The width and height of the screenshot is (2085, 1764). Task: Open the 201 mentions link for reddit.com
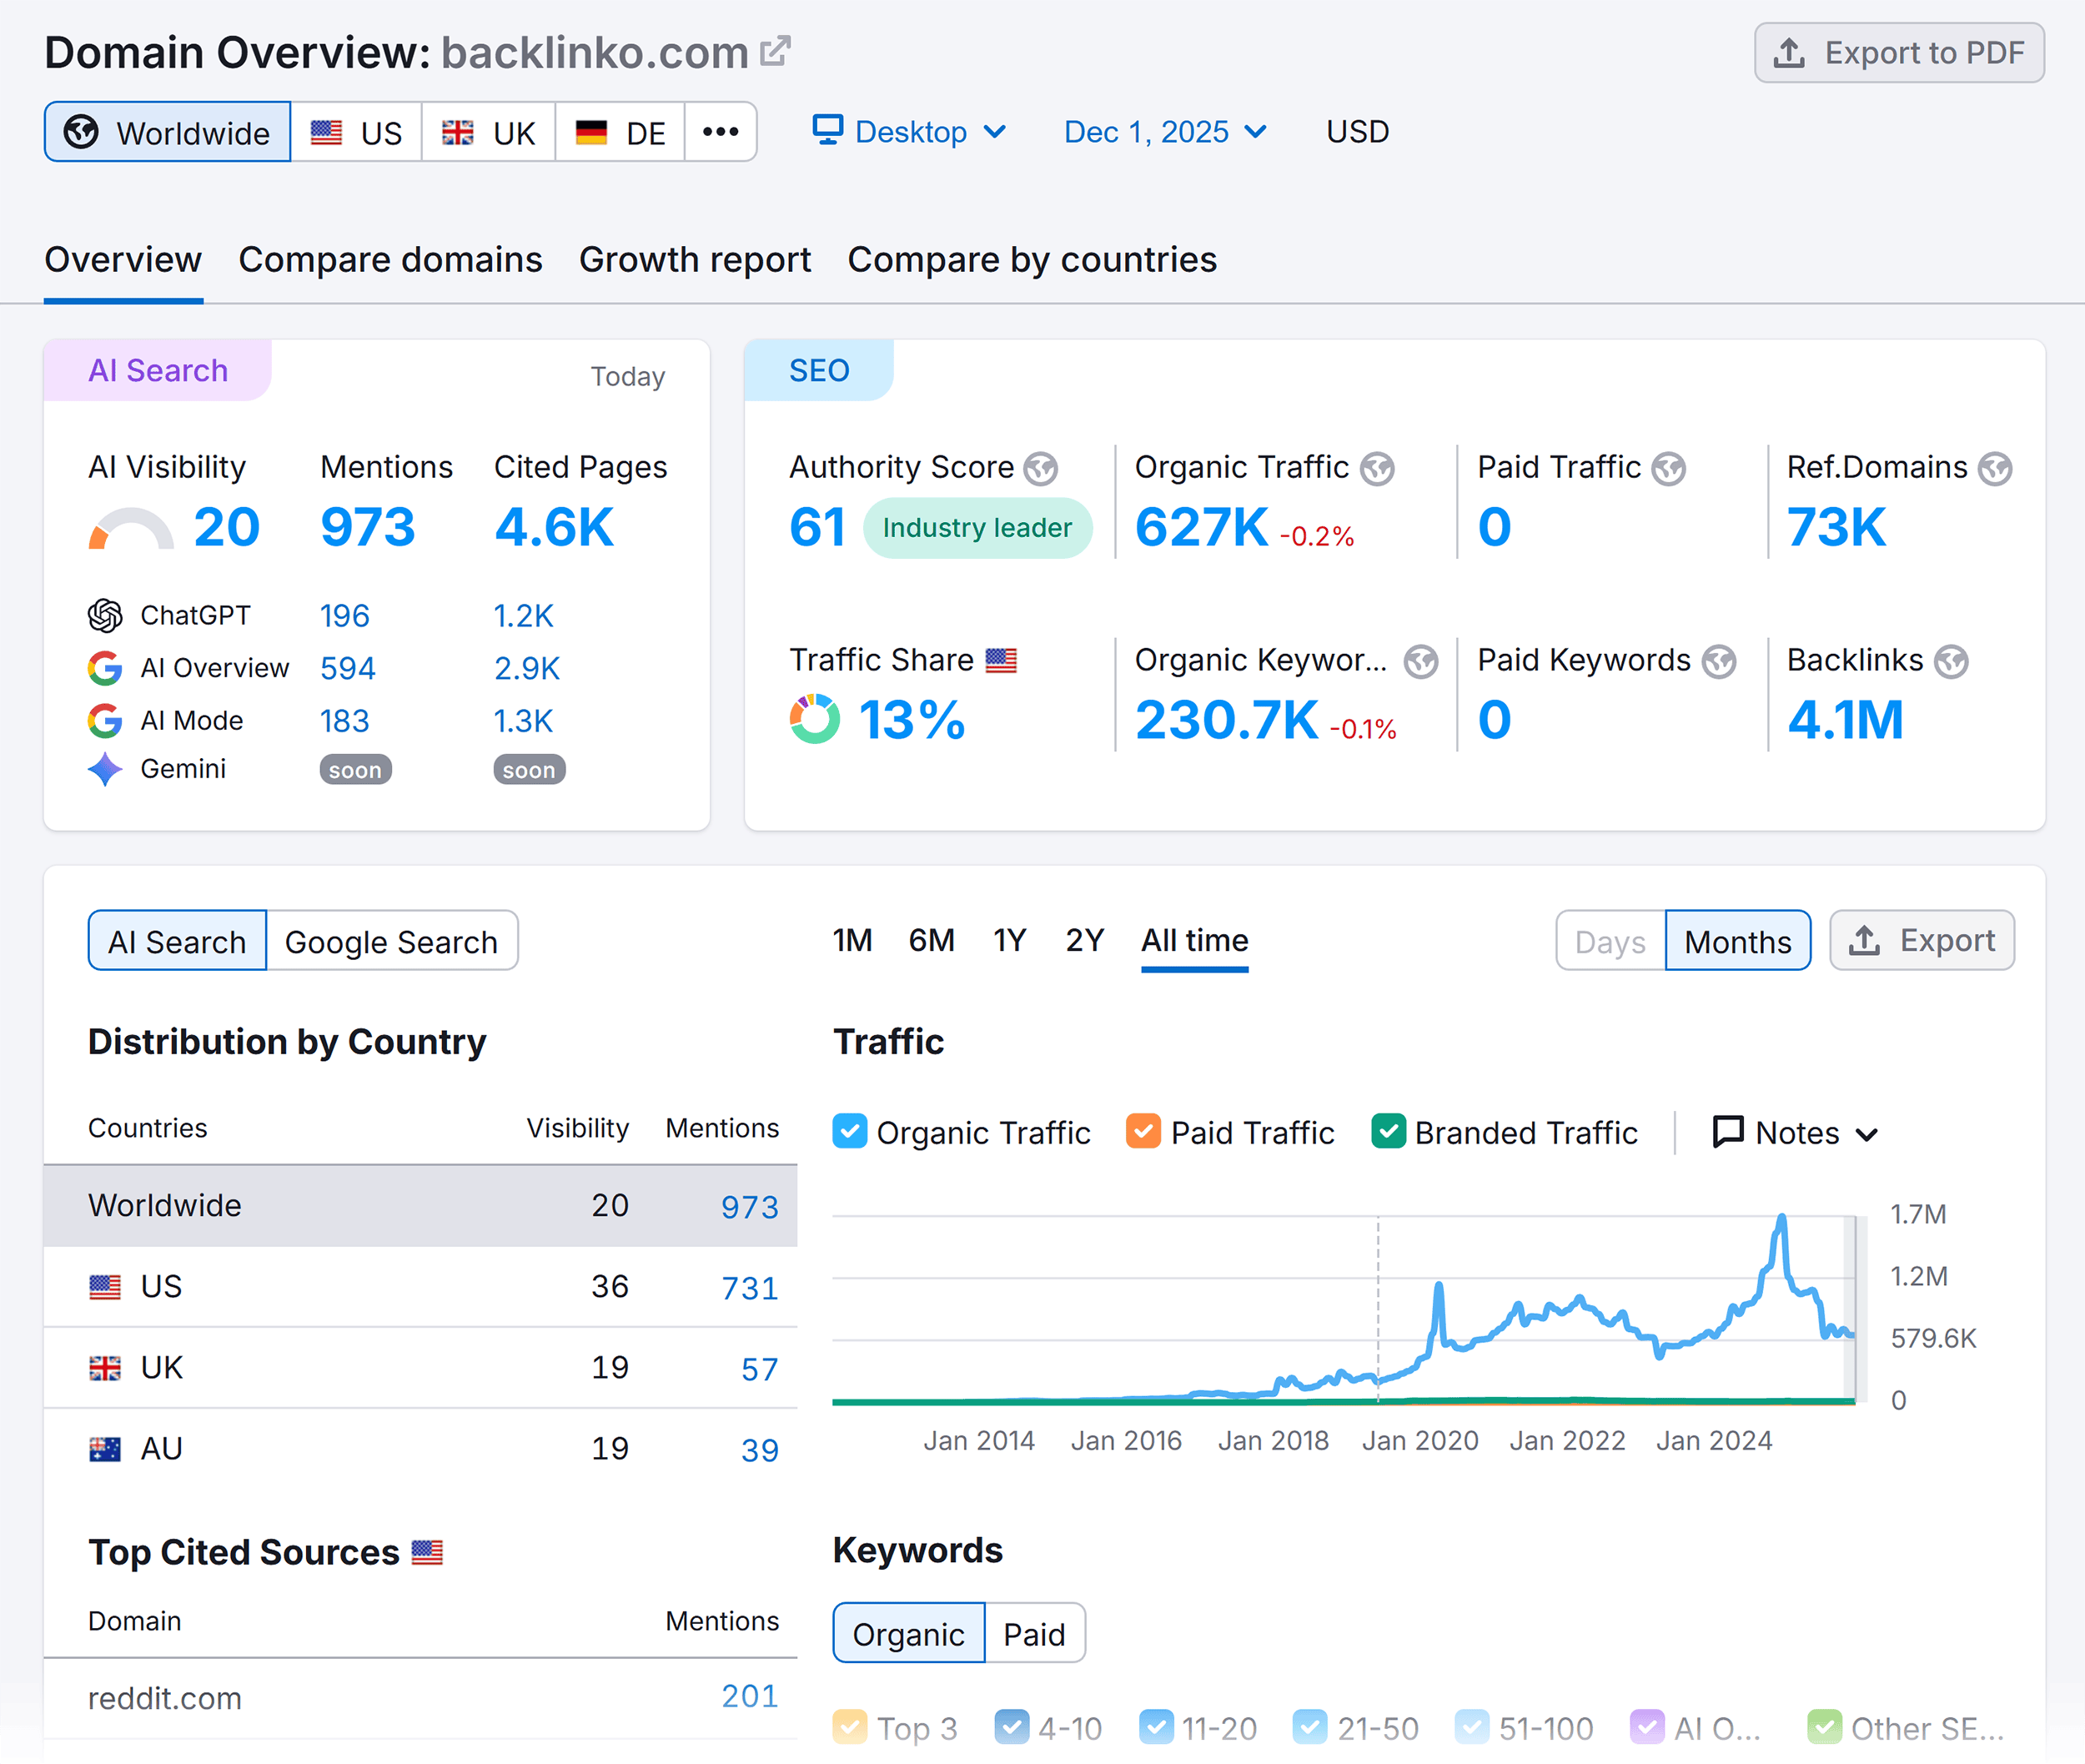749,1696
